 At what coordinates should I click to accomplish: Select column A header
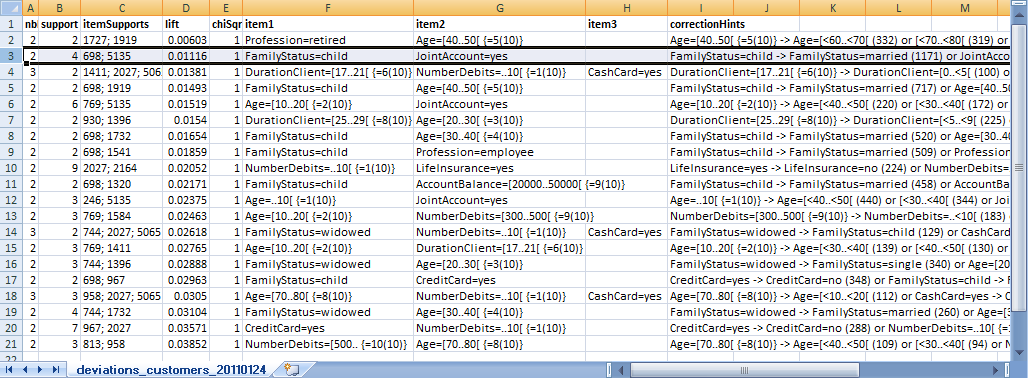click(31, 8)
